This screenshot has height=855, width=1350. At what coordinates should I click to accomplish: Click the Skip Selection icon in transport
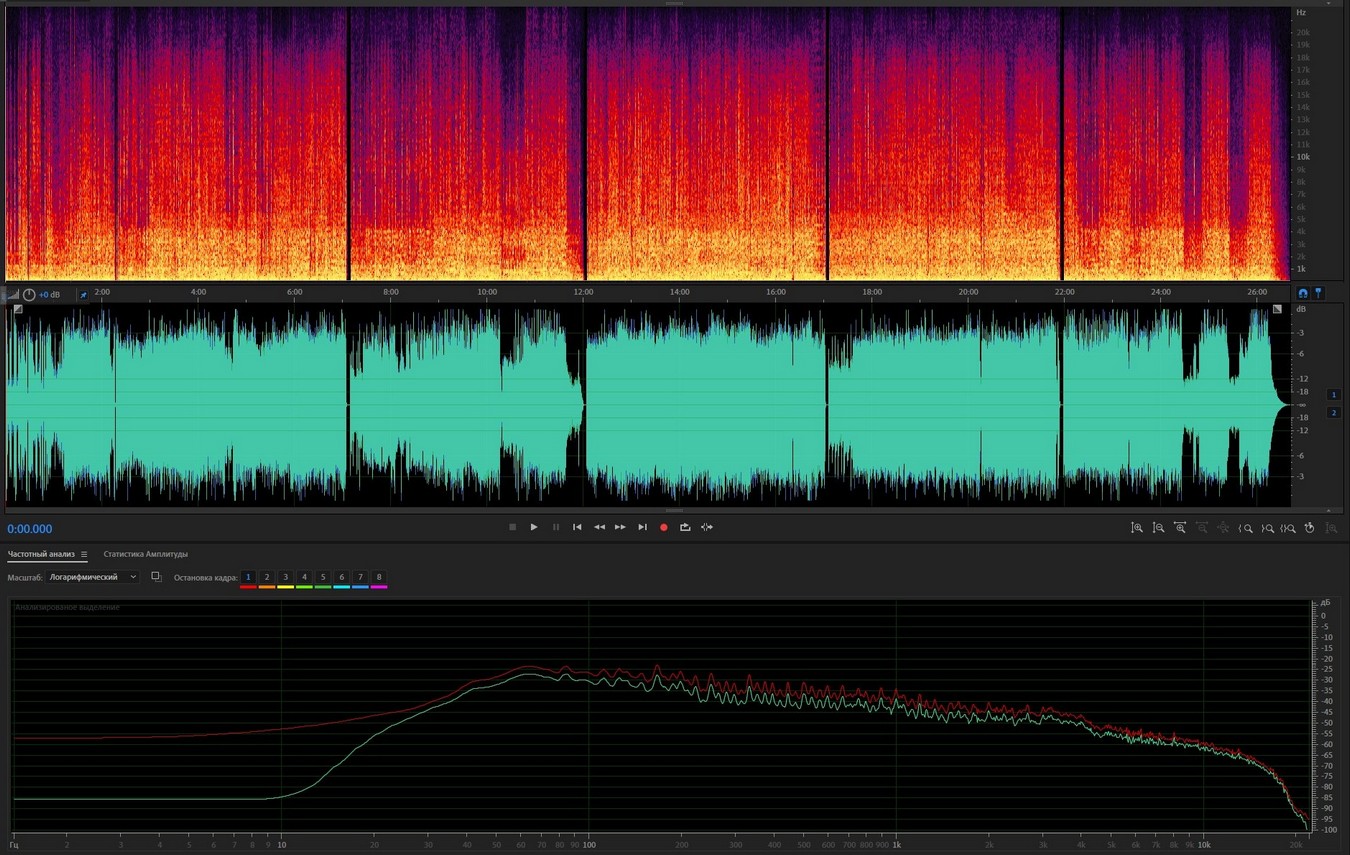point(707,527)
